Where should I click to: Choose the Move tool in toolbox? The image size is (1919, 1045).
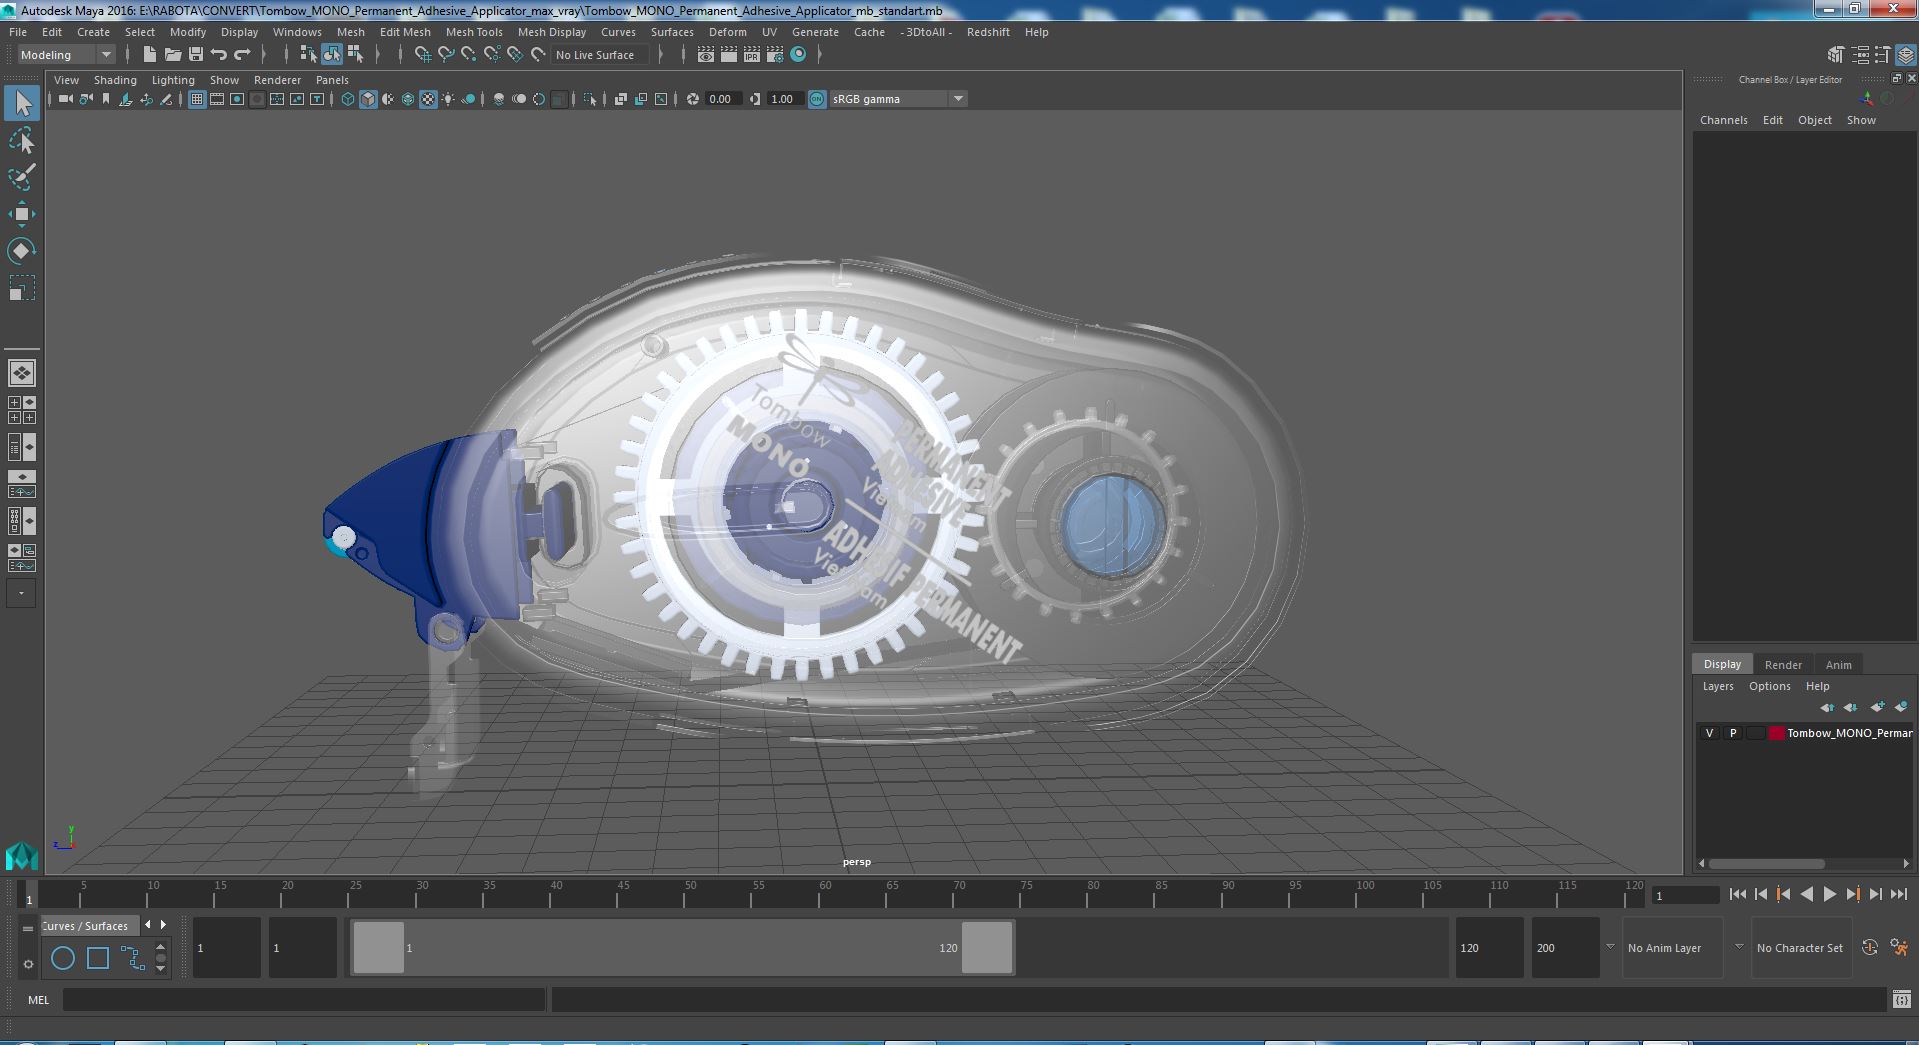[22, 214]
